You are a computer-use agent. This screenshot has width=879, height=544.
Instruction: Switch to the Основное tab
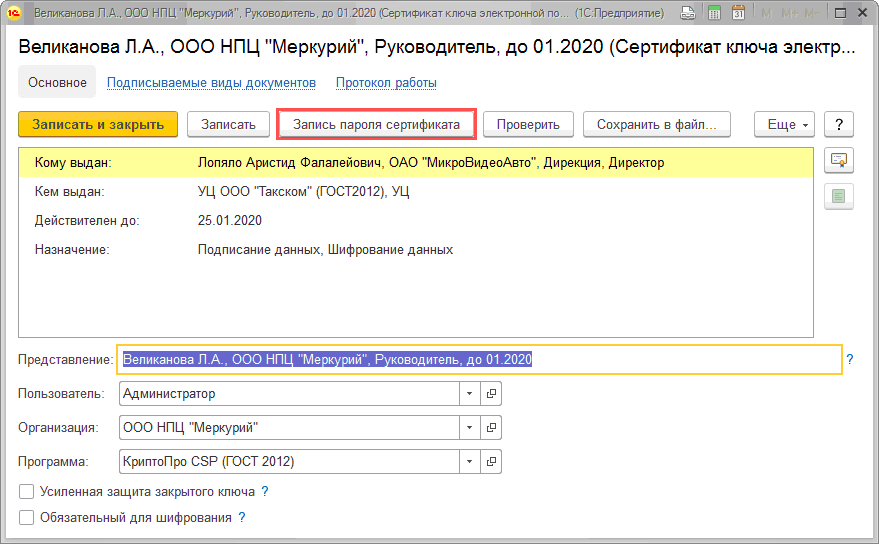point(57,82)
